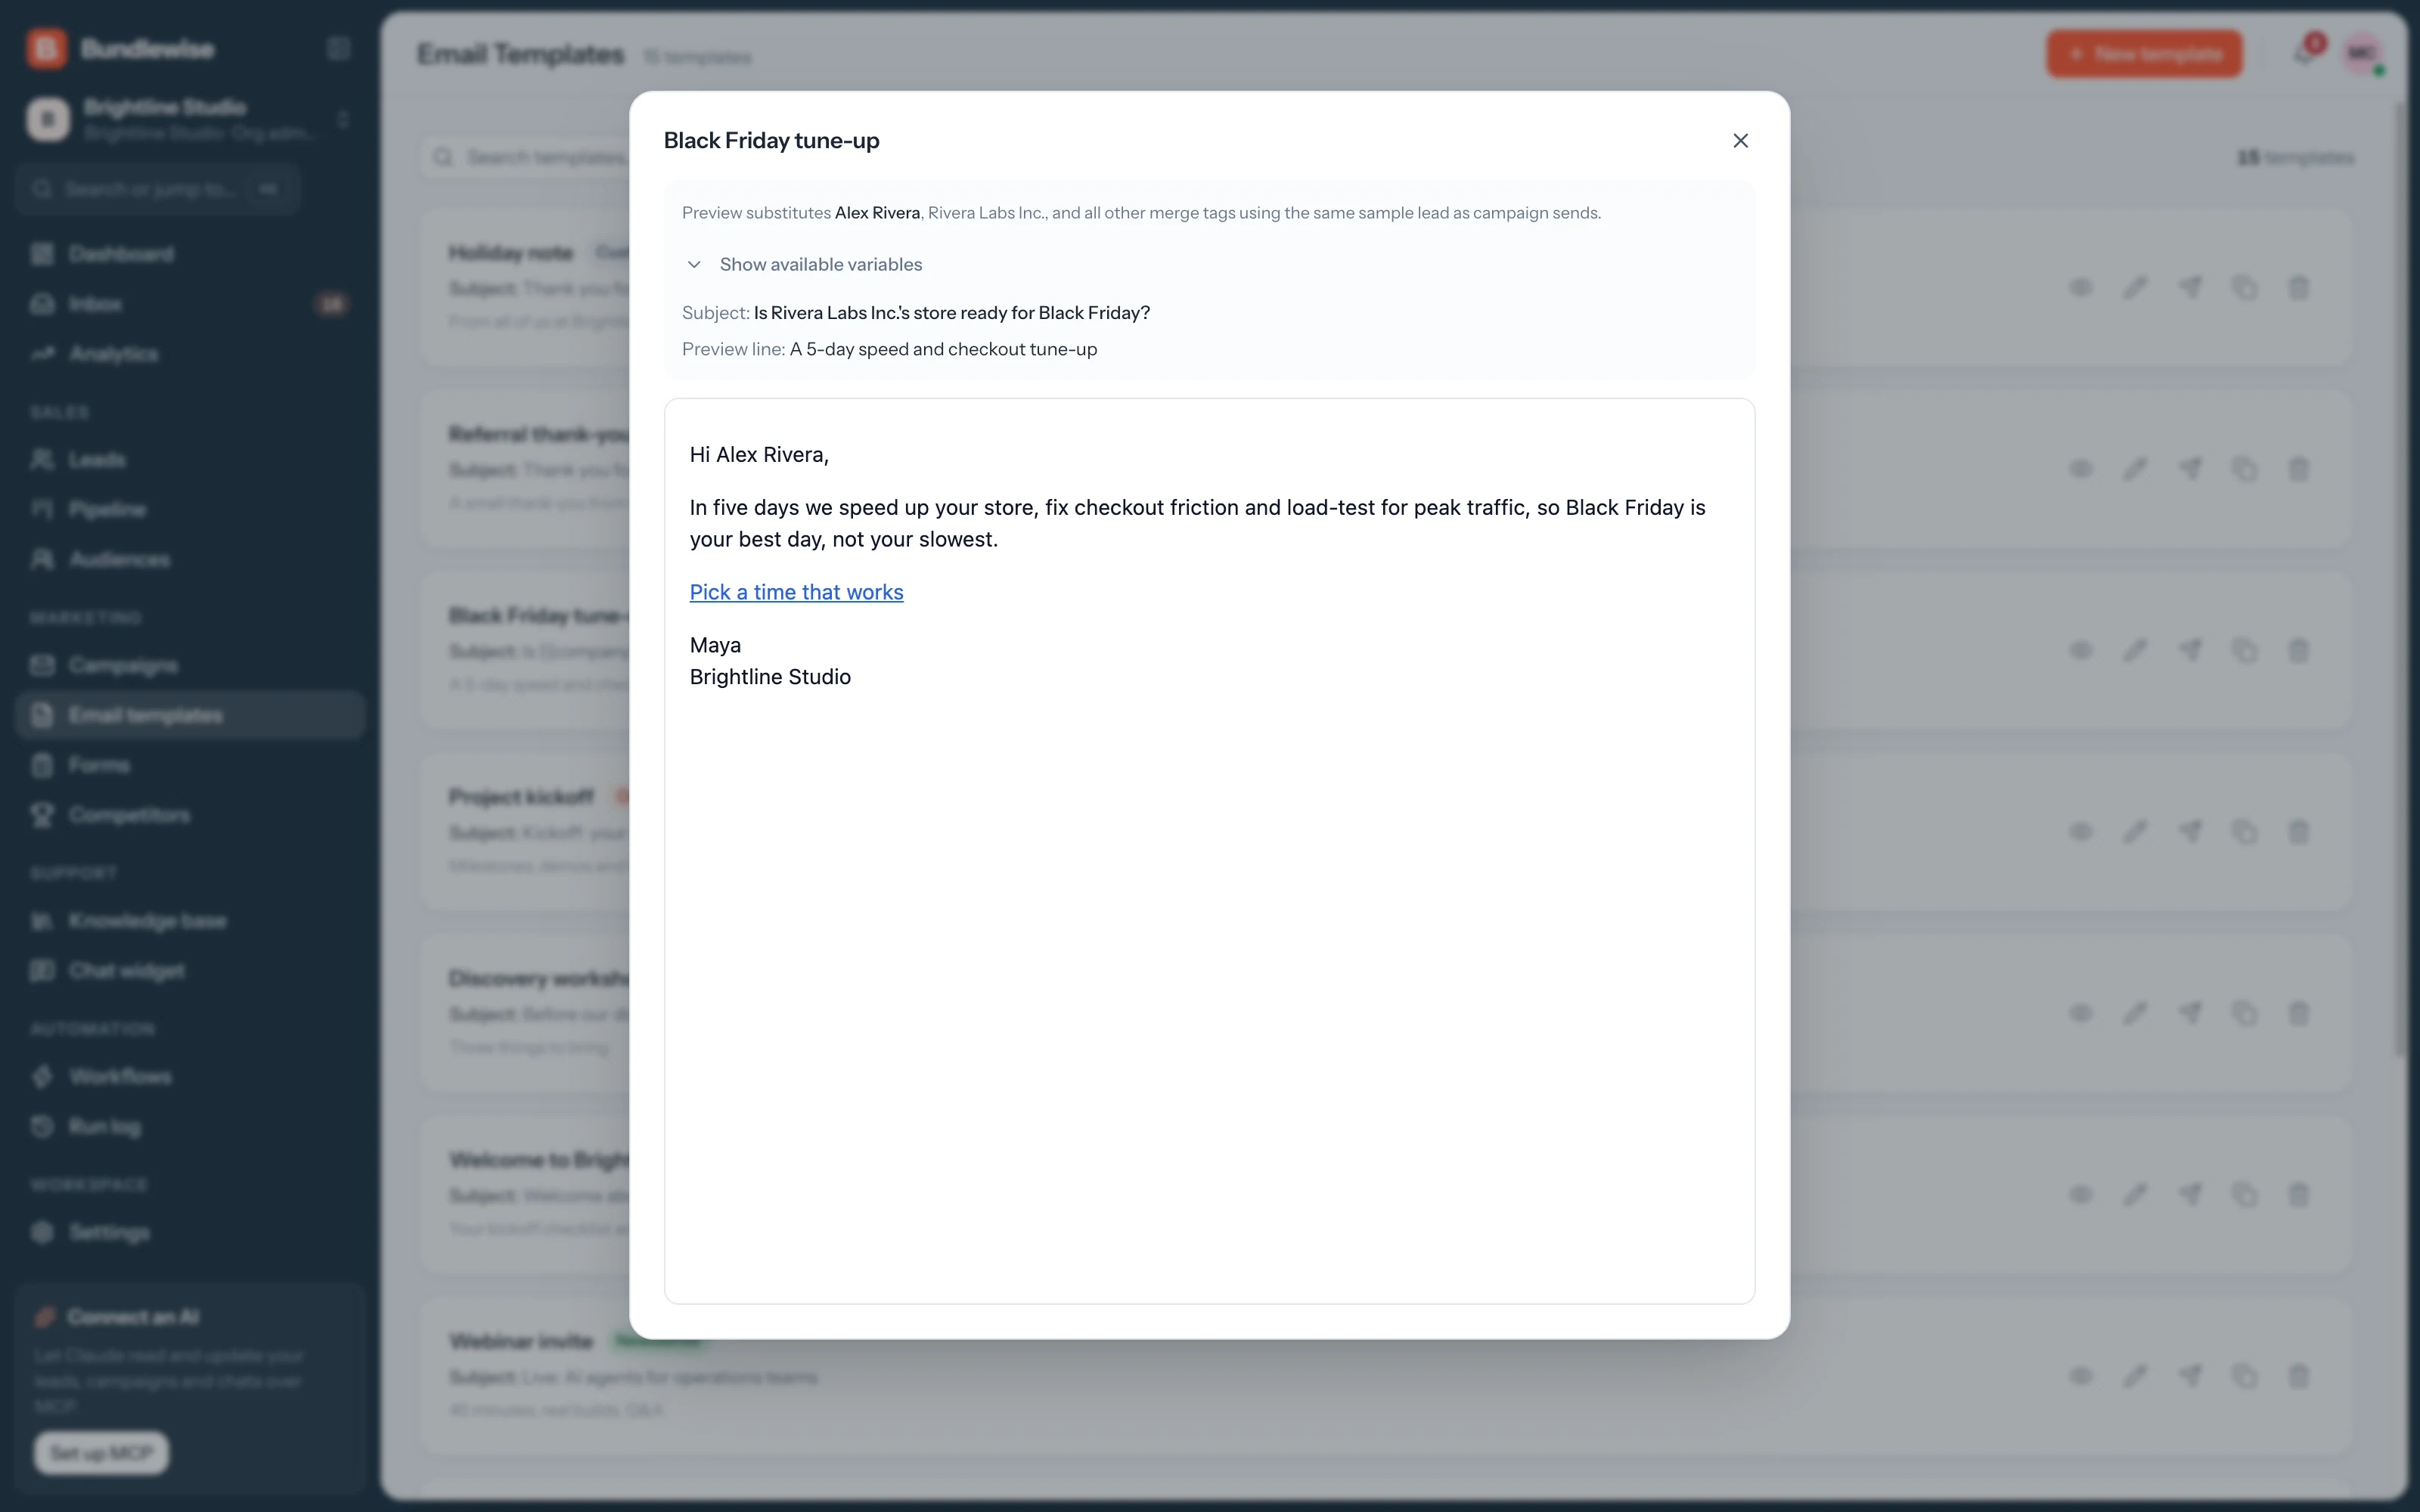
Task: Collapse the sidebar with the panel icon
Action: [339, 49]
